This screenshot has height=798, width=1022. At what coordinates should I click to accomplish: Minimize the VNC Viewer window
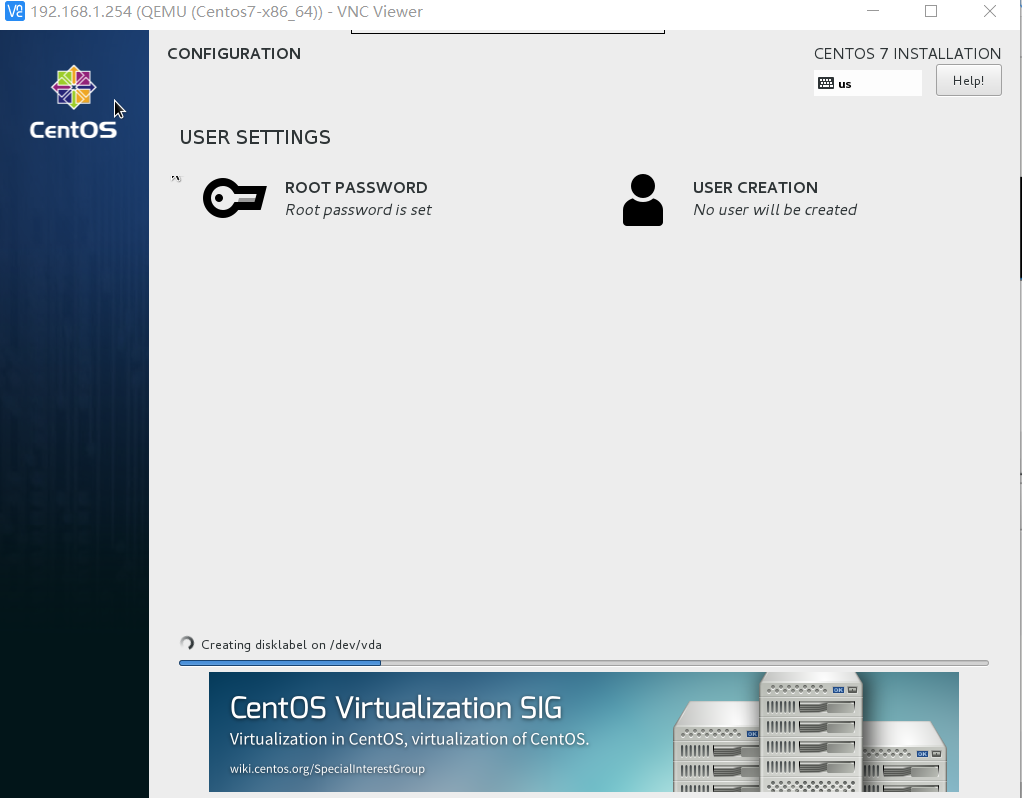873,11
